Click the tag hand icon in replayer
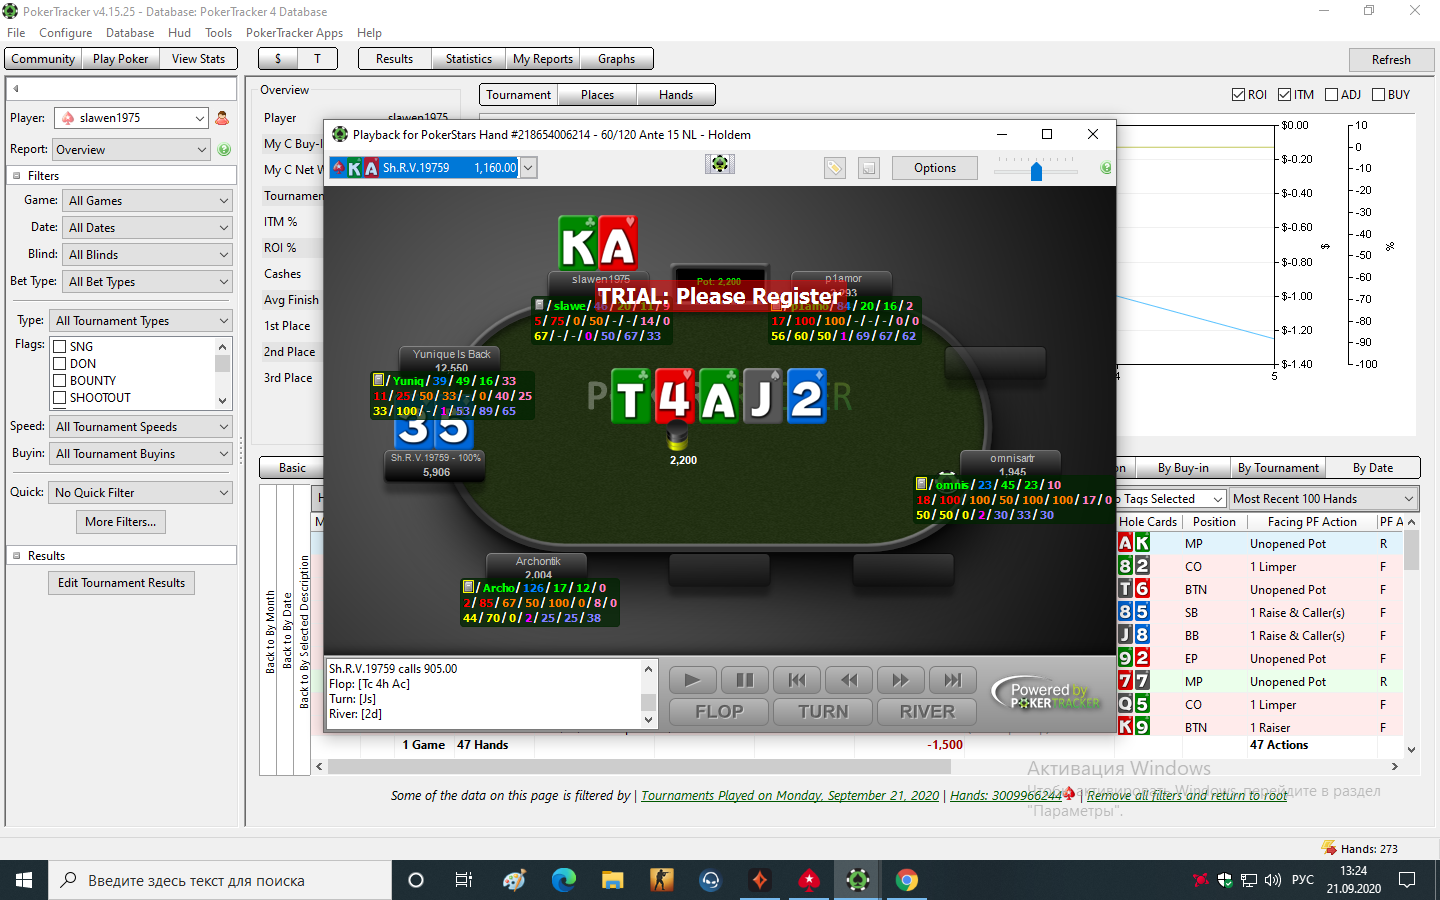This screenshot has width=1440, height=900. [835, 168]
